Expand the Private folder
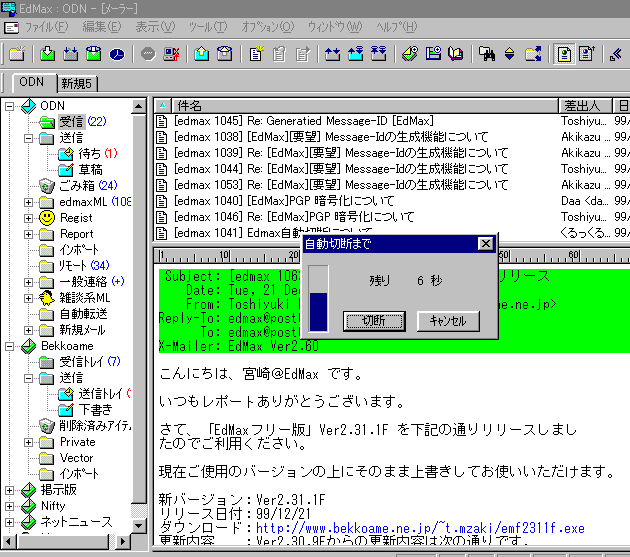Viewport: 630px width, 557px height. 28,442
